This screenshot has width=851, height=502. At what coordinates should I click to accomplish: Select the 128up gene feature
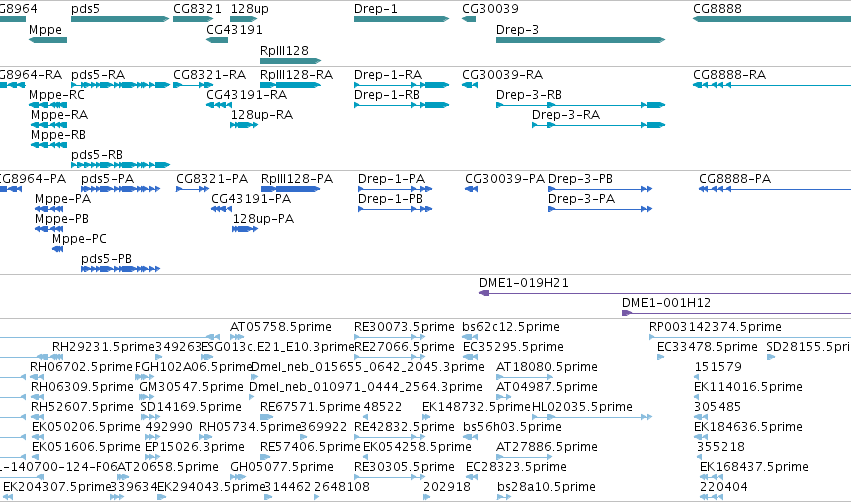click(244, 19)
